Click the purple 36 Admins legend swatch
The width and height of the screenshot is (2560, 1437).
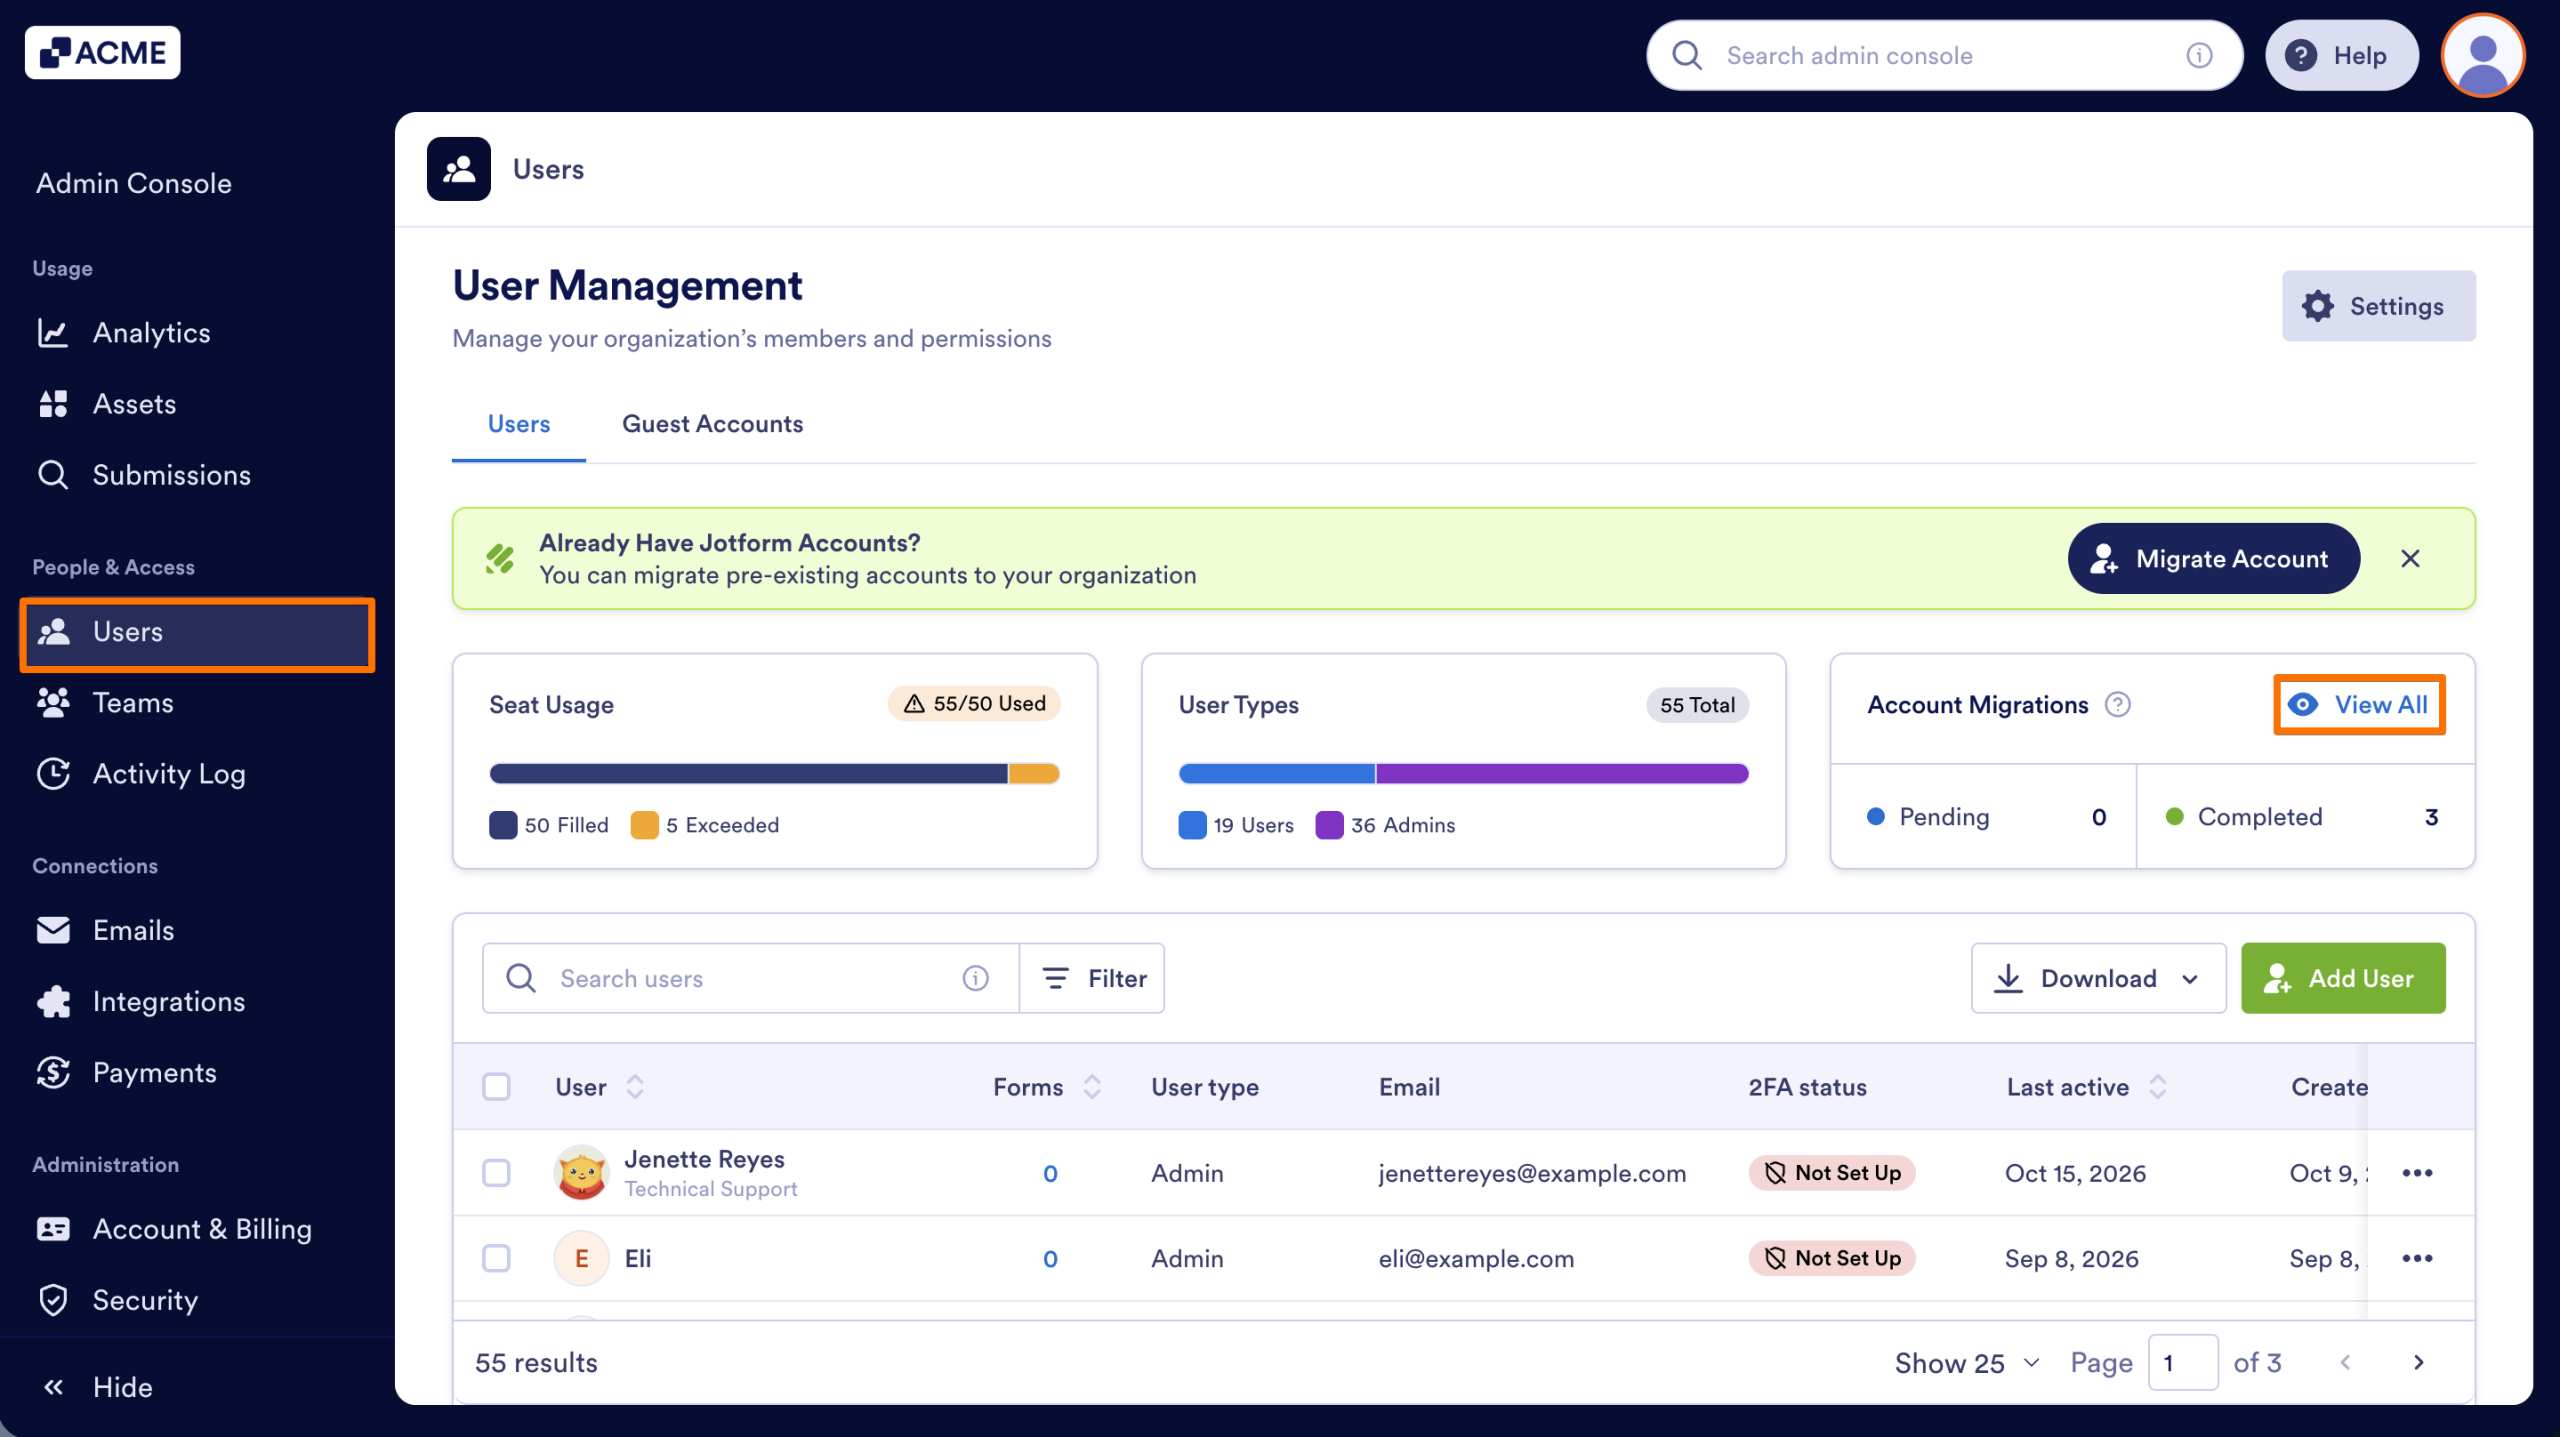[x=1329, y=825]
